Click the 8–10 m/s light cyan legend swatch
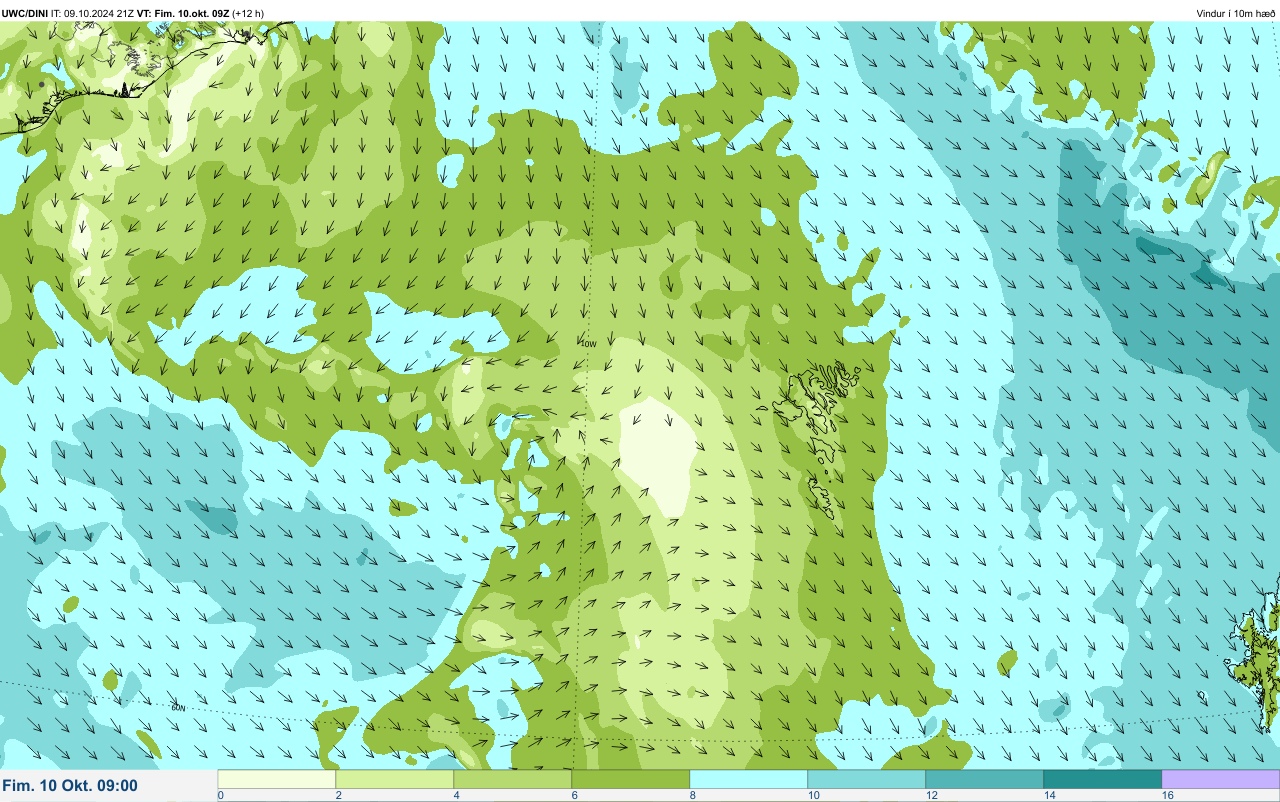 pos(749,779)
